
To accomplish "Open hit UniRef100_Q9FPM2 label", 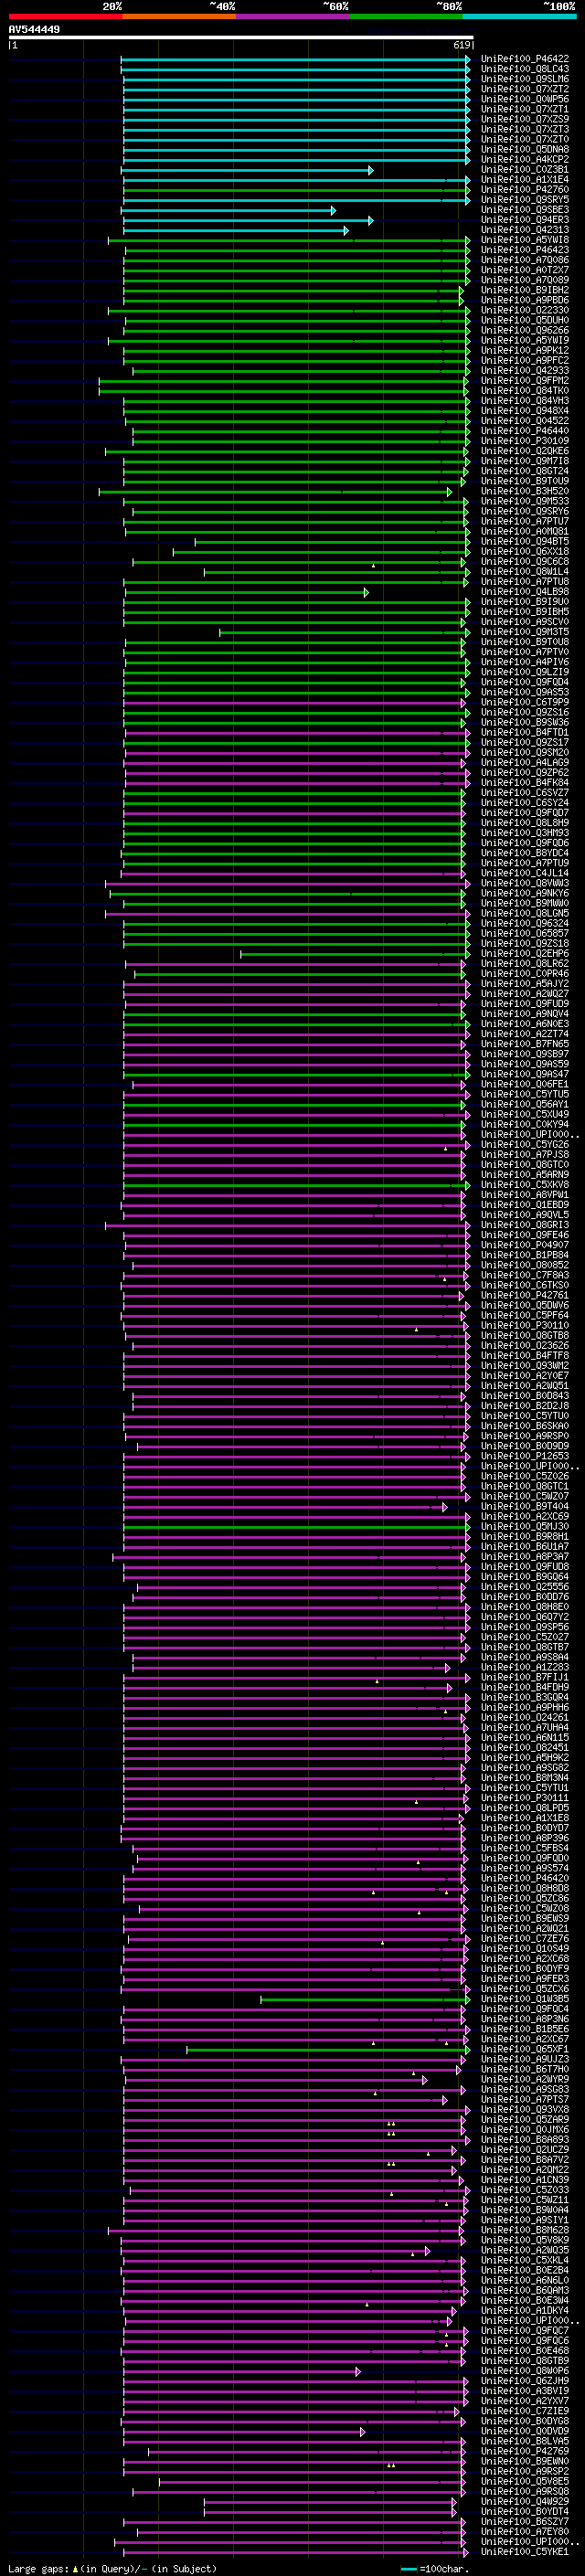I will [x=525, y=381].
